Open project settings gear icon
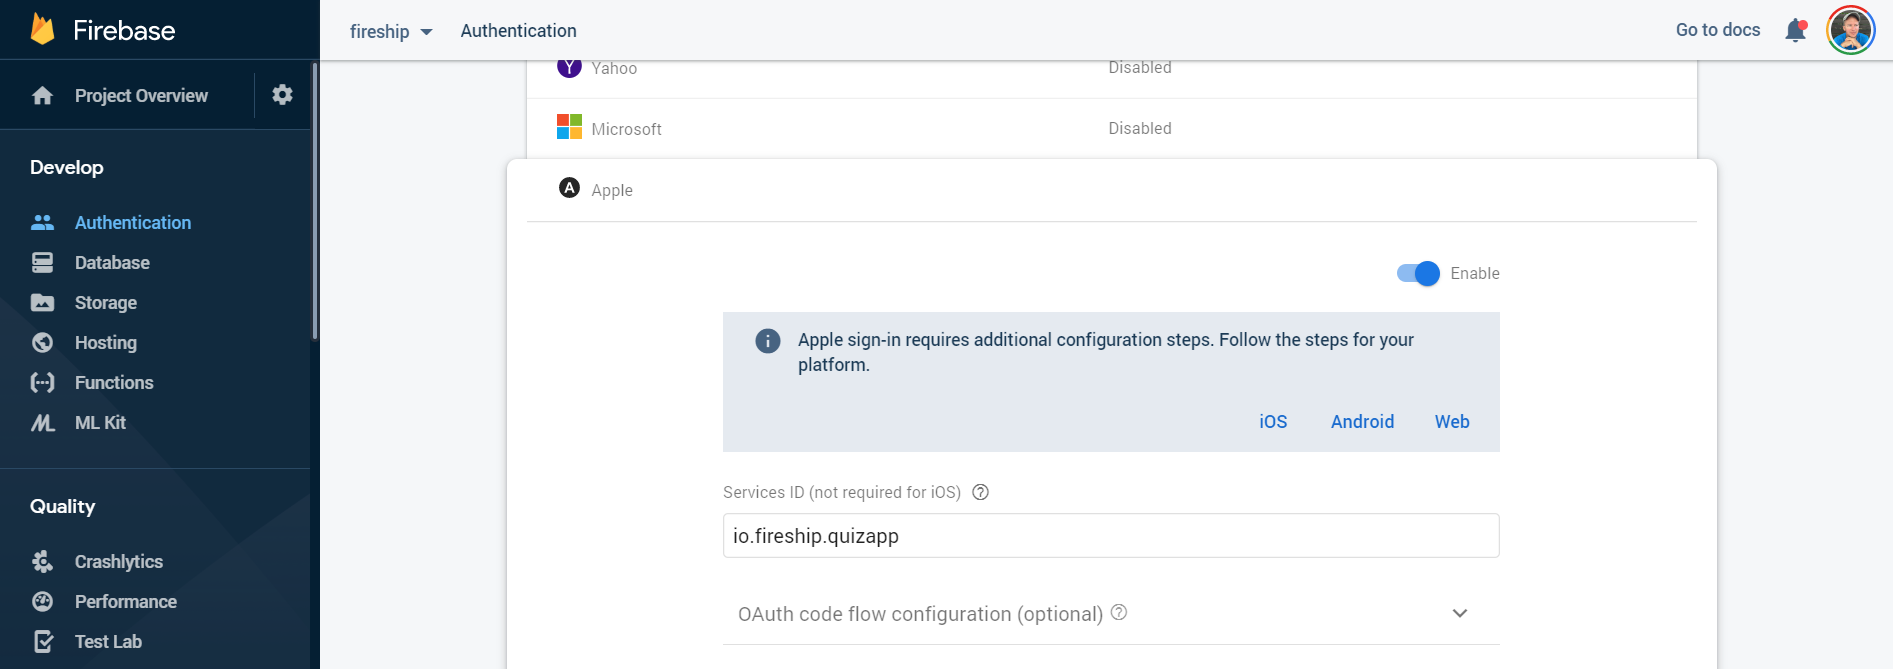This screenshot has width=1893, height=669. coord(282,95)
